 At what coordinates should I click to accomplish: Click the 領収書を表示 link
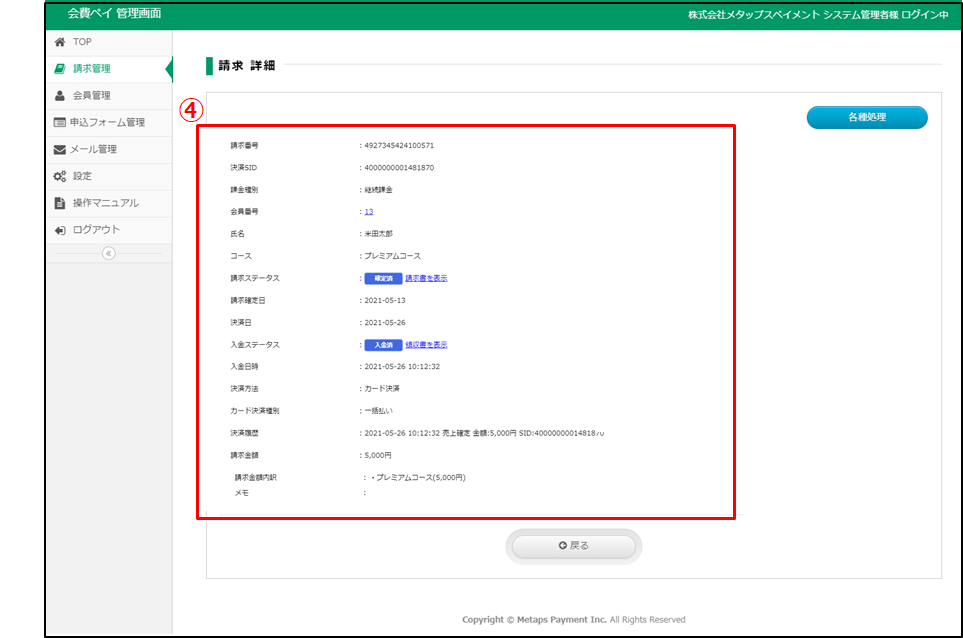point(426,345)
